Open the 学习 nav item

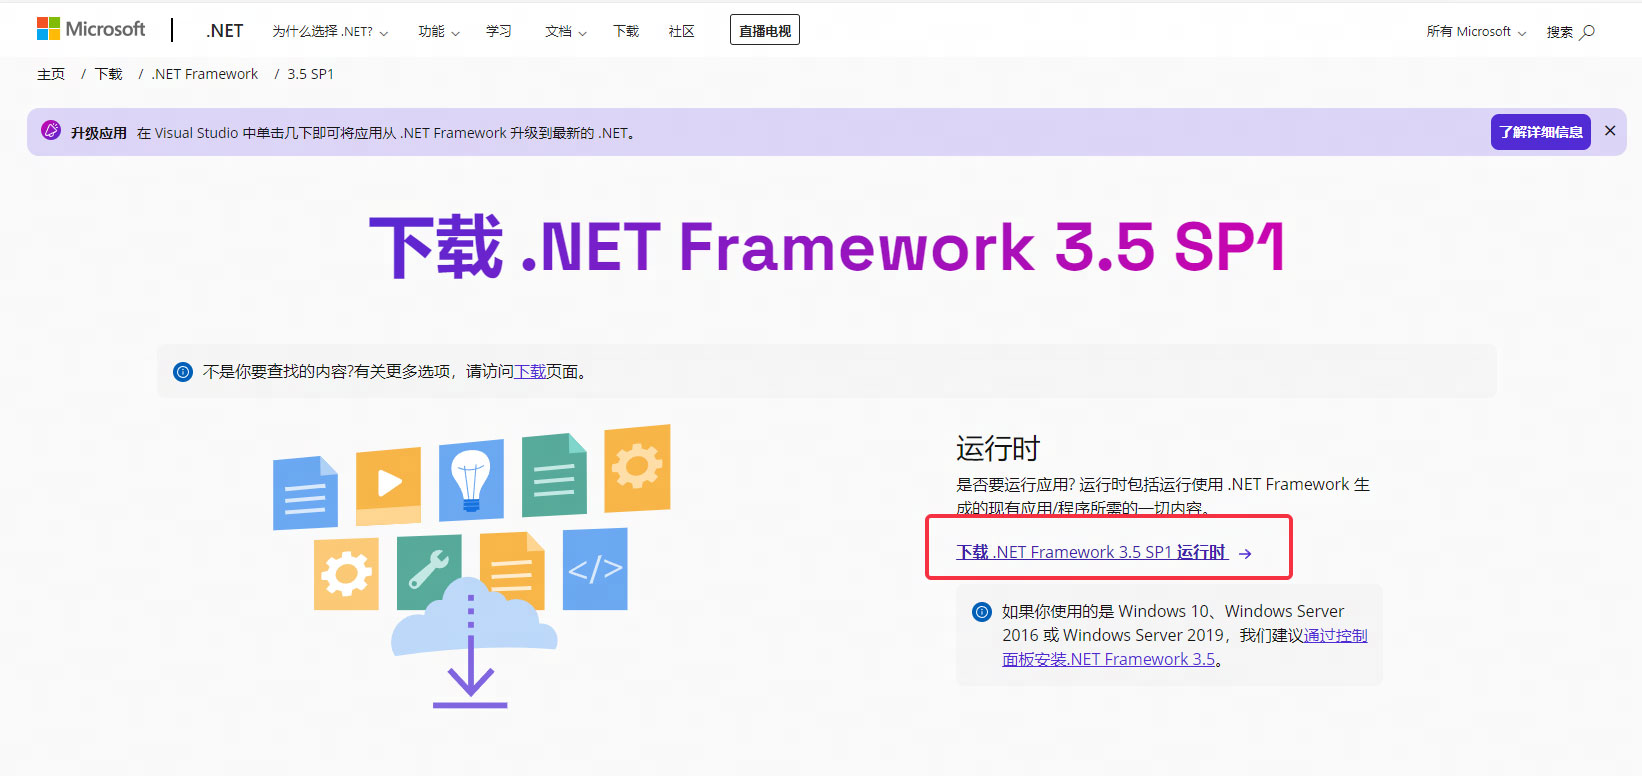coord(499,32)
